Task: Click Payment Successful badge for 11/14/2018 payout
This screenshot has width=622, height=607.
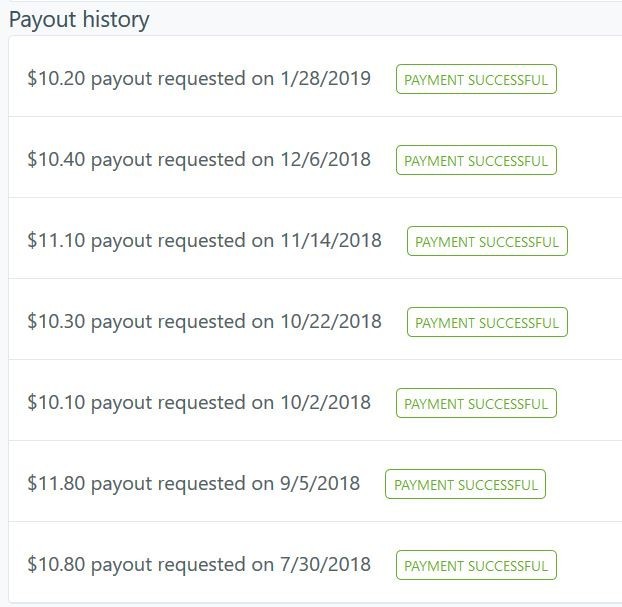Action: click(x=487, y=241)
